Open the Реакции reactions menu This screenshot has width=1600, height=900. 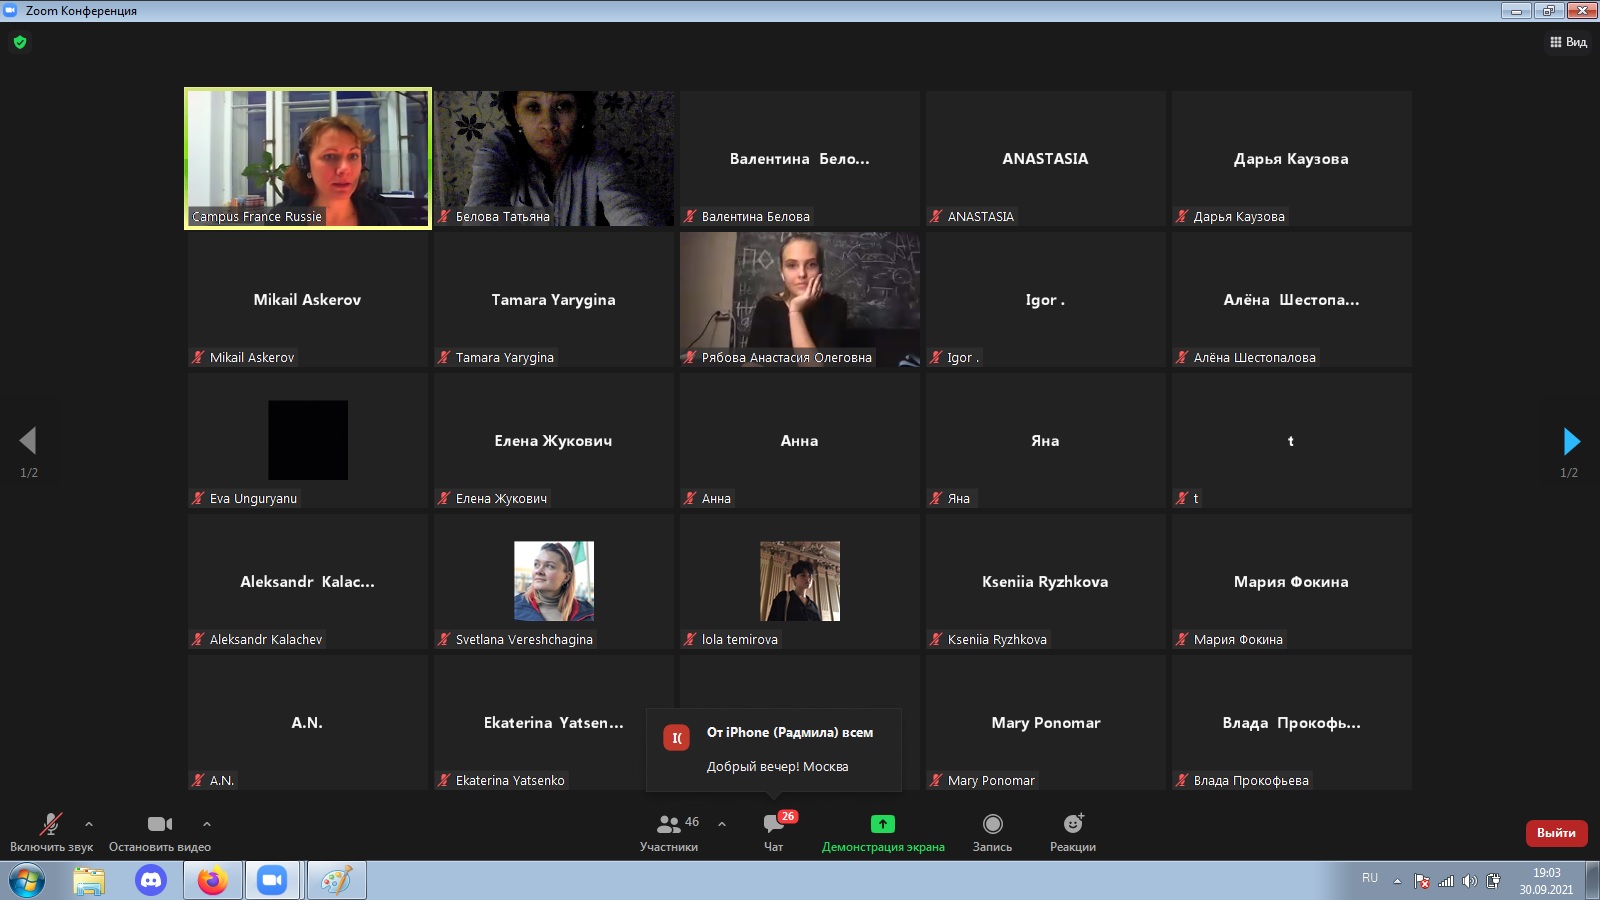(x=1072, y=832)
